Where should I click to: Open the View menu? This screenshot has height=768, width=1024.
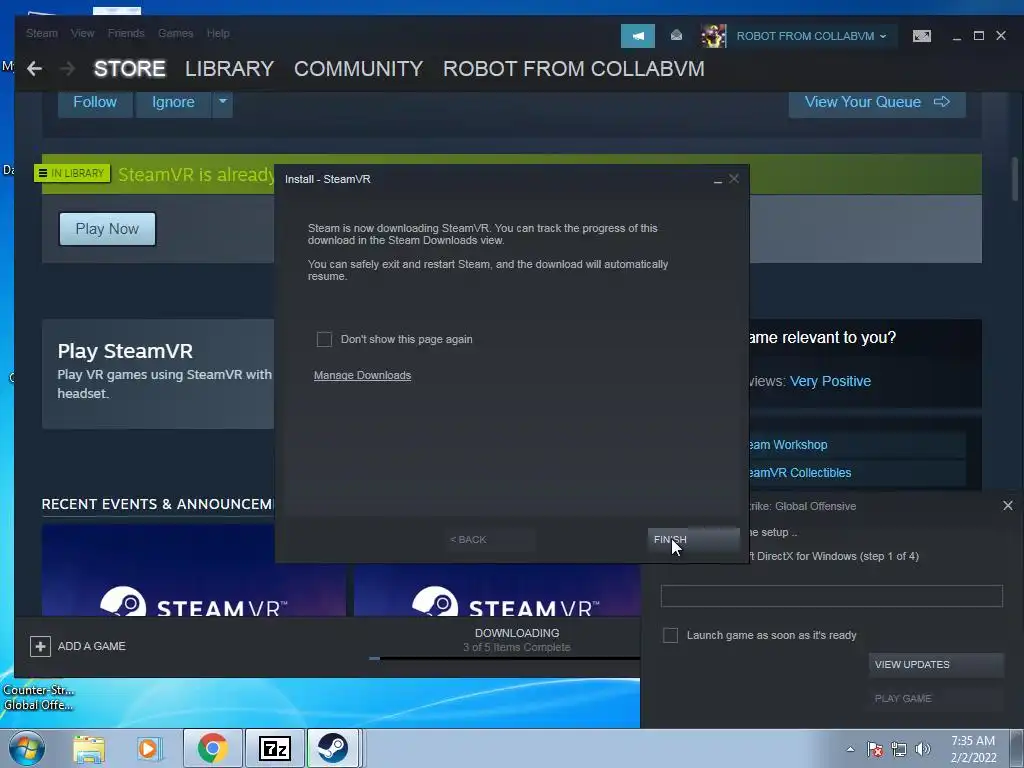pos(82,33)
